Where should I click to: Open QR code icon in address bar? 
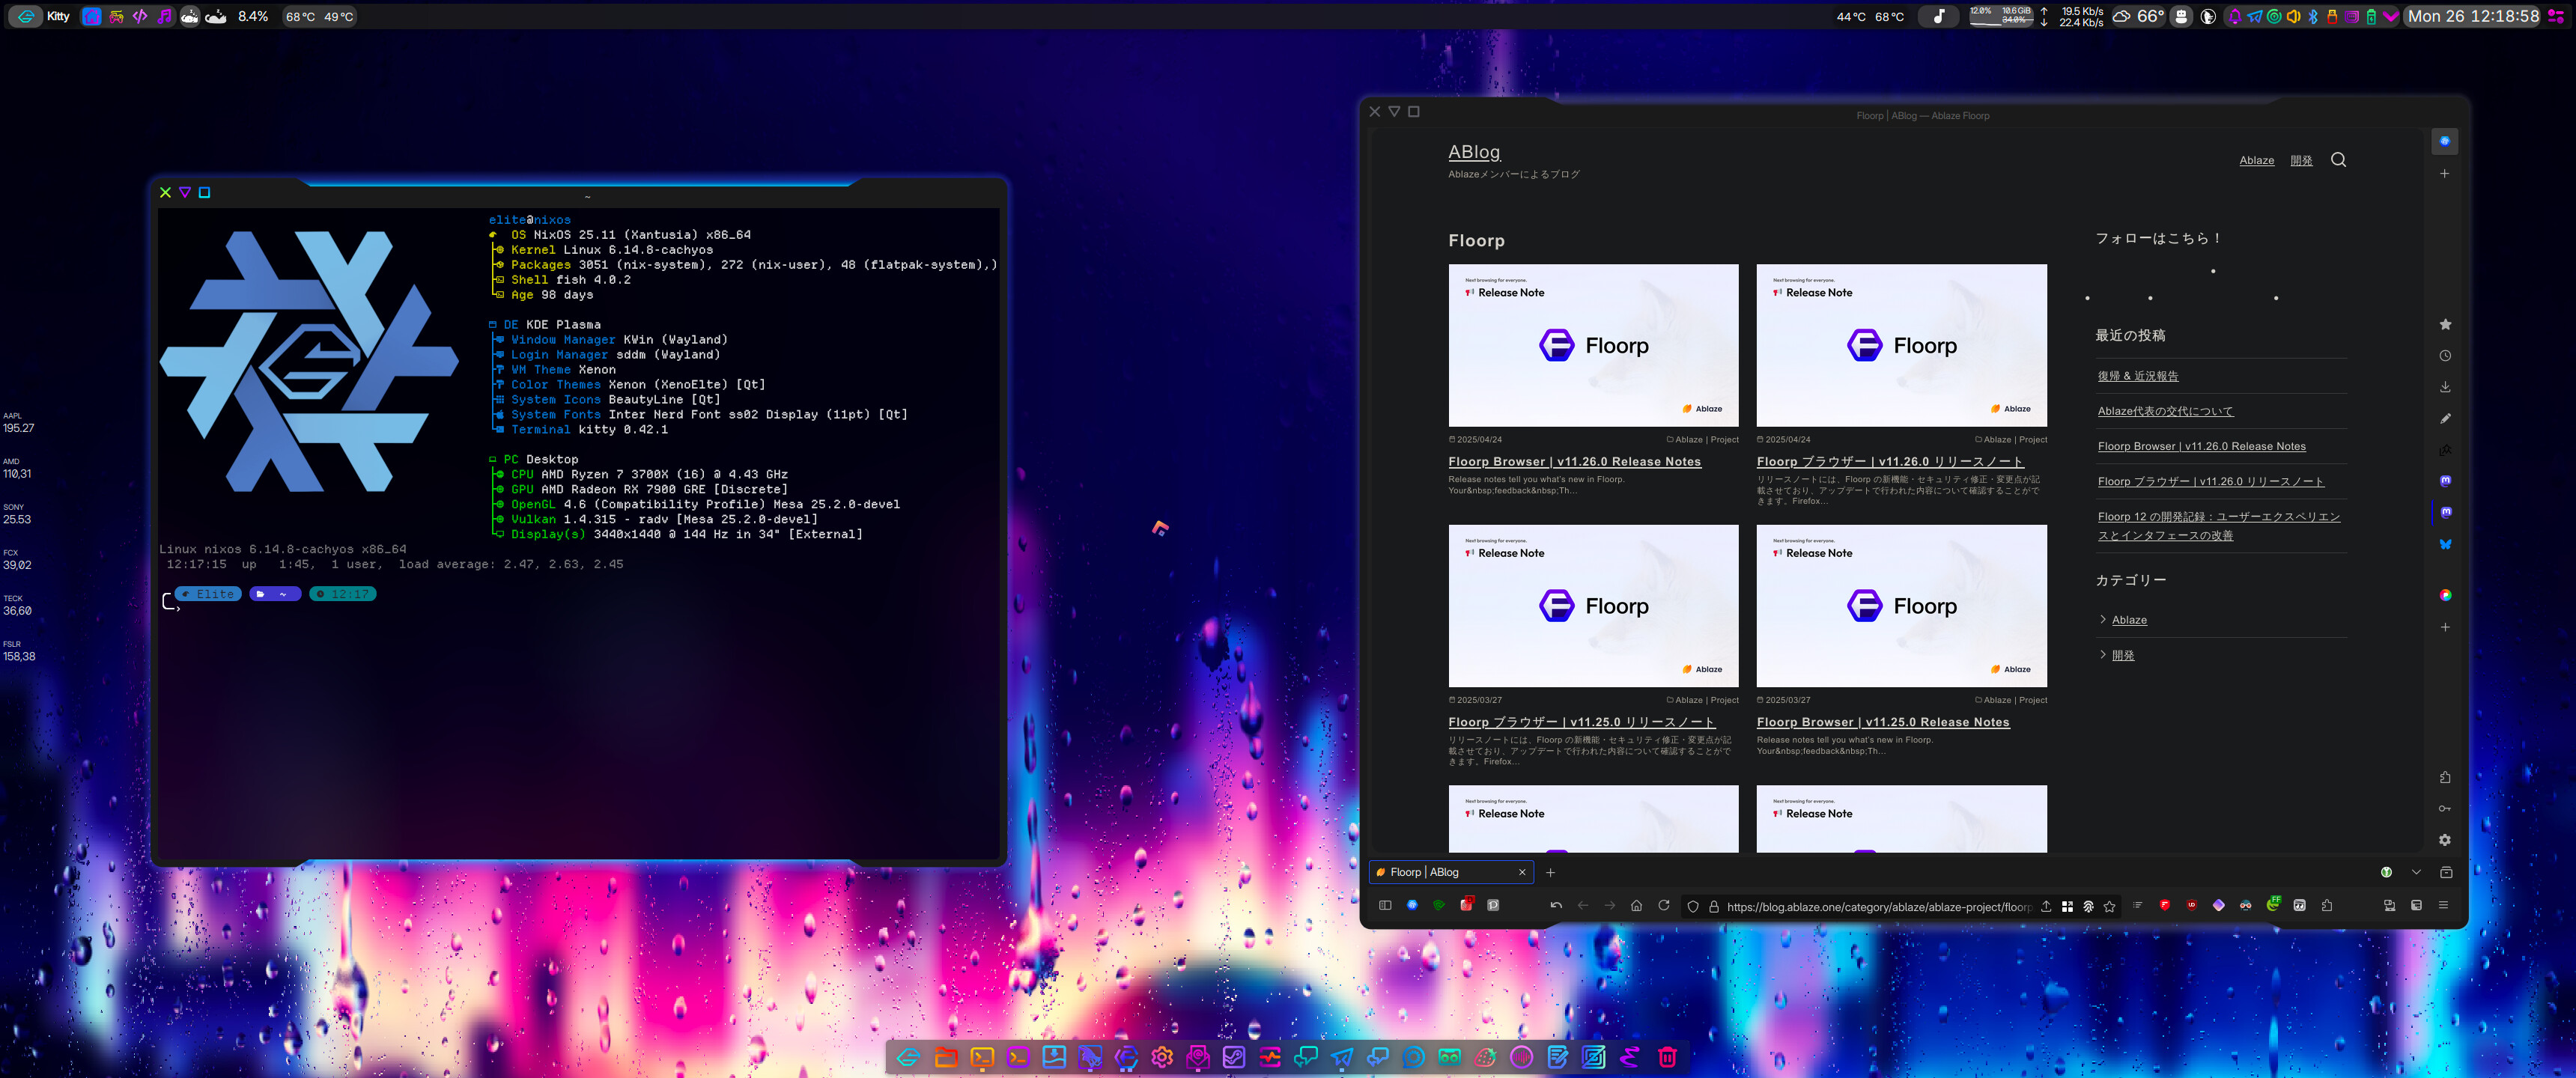pos(2067,907)
